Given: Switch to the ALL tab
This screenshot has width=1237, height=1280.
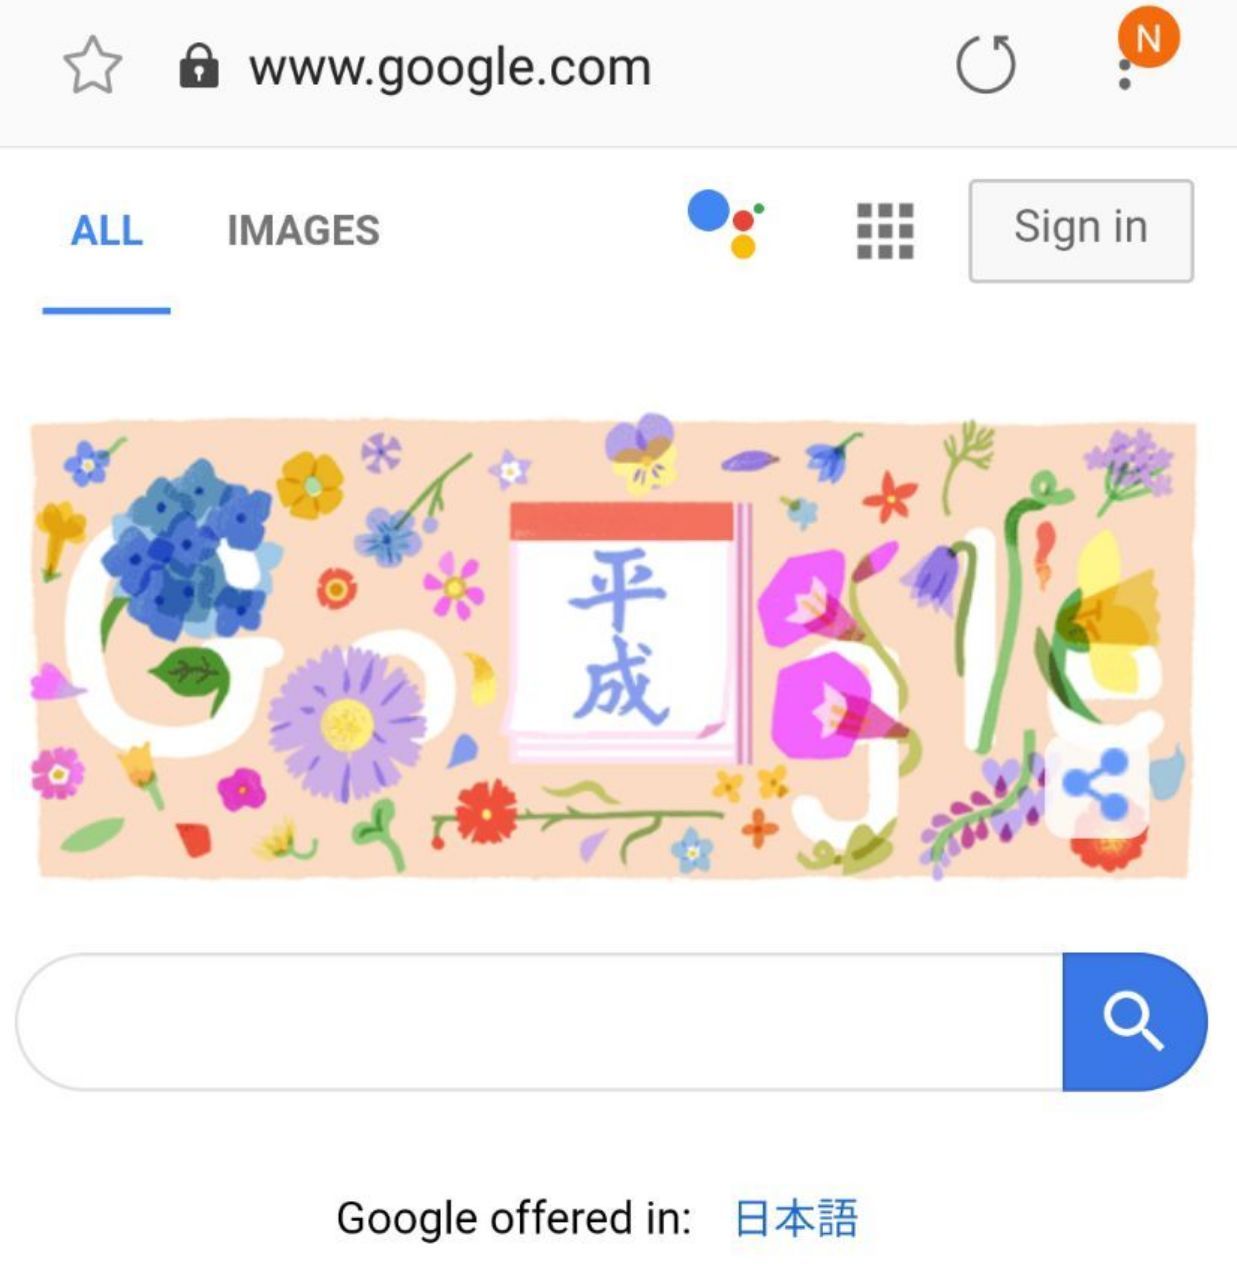Looking at the screenshot, I should coord(106,231).
